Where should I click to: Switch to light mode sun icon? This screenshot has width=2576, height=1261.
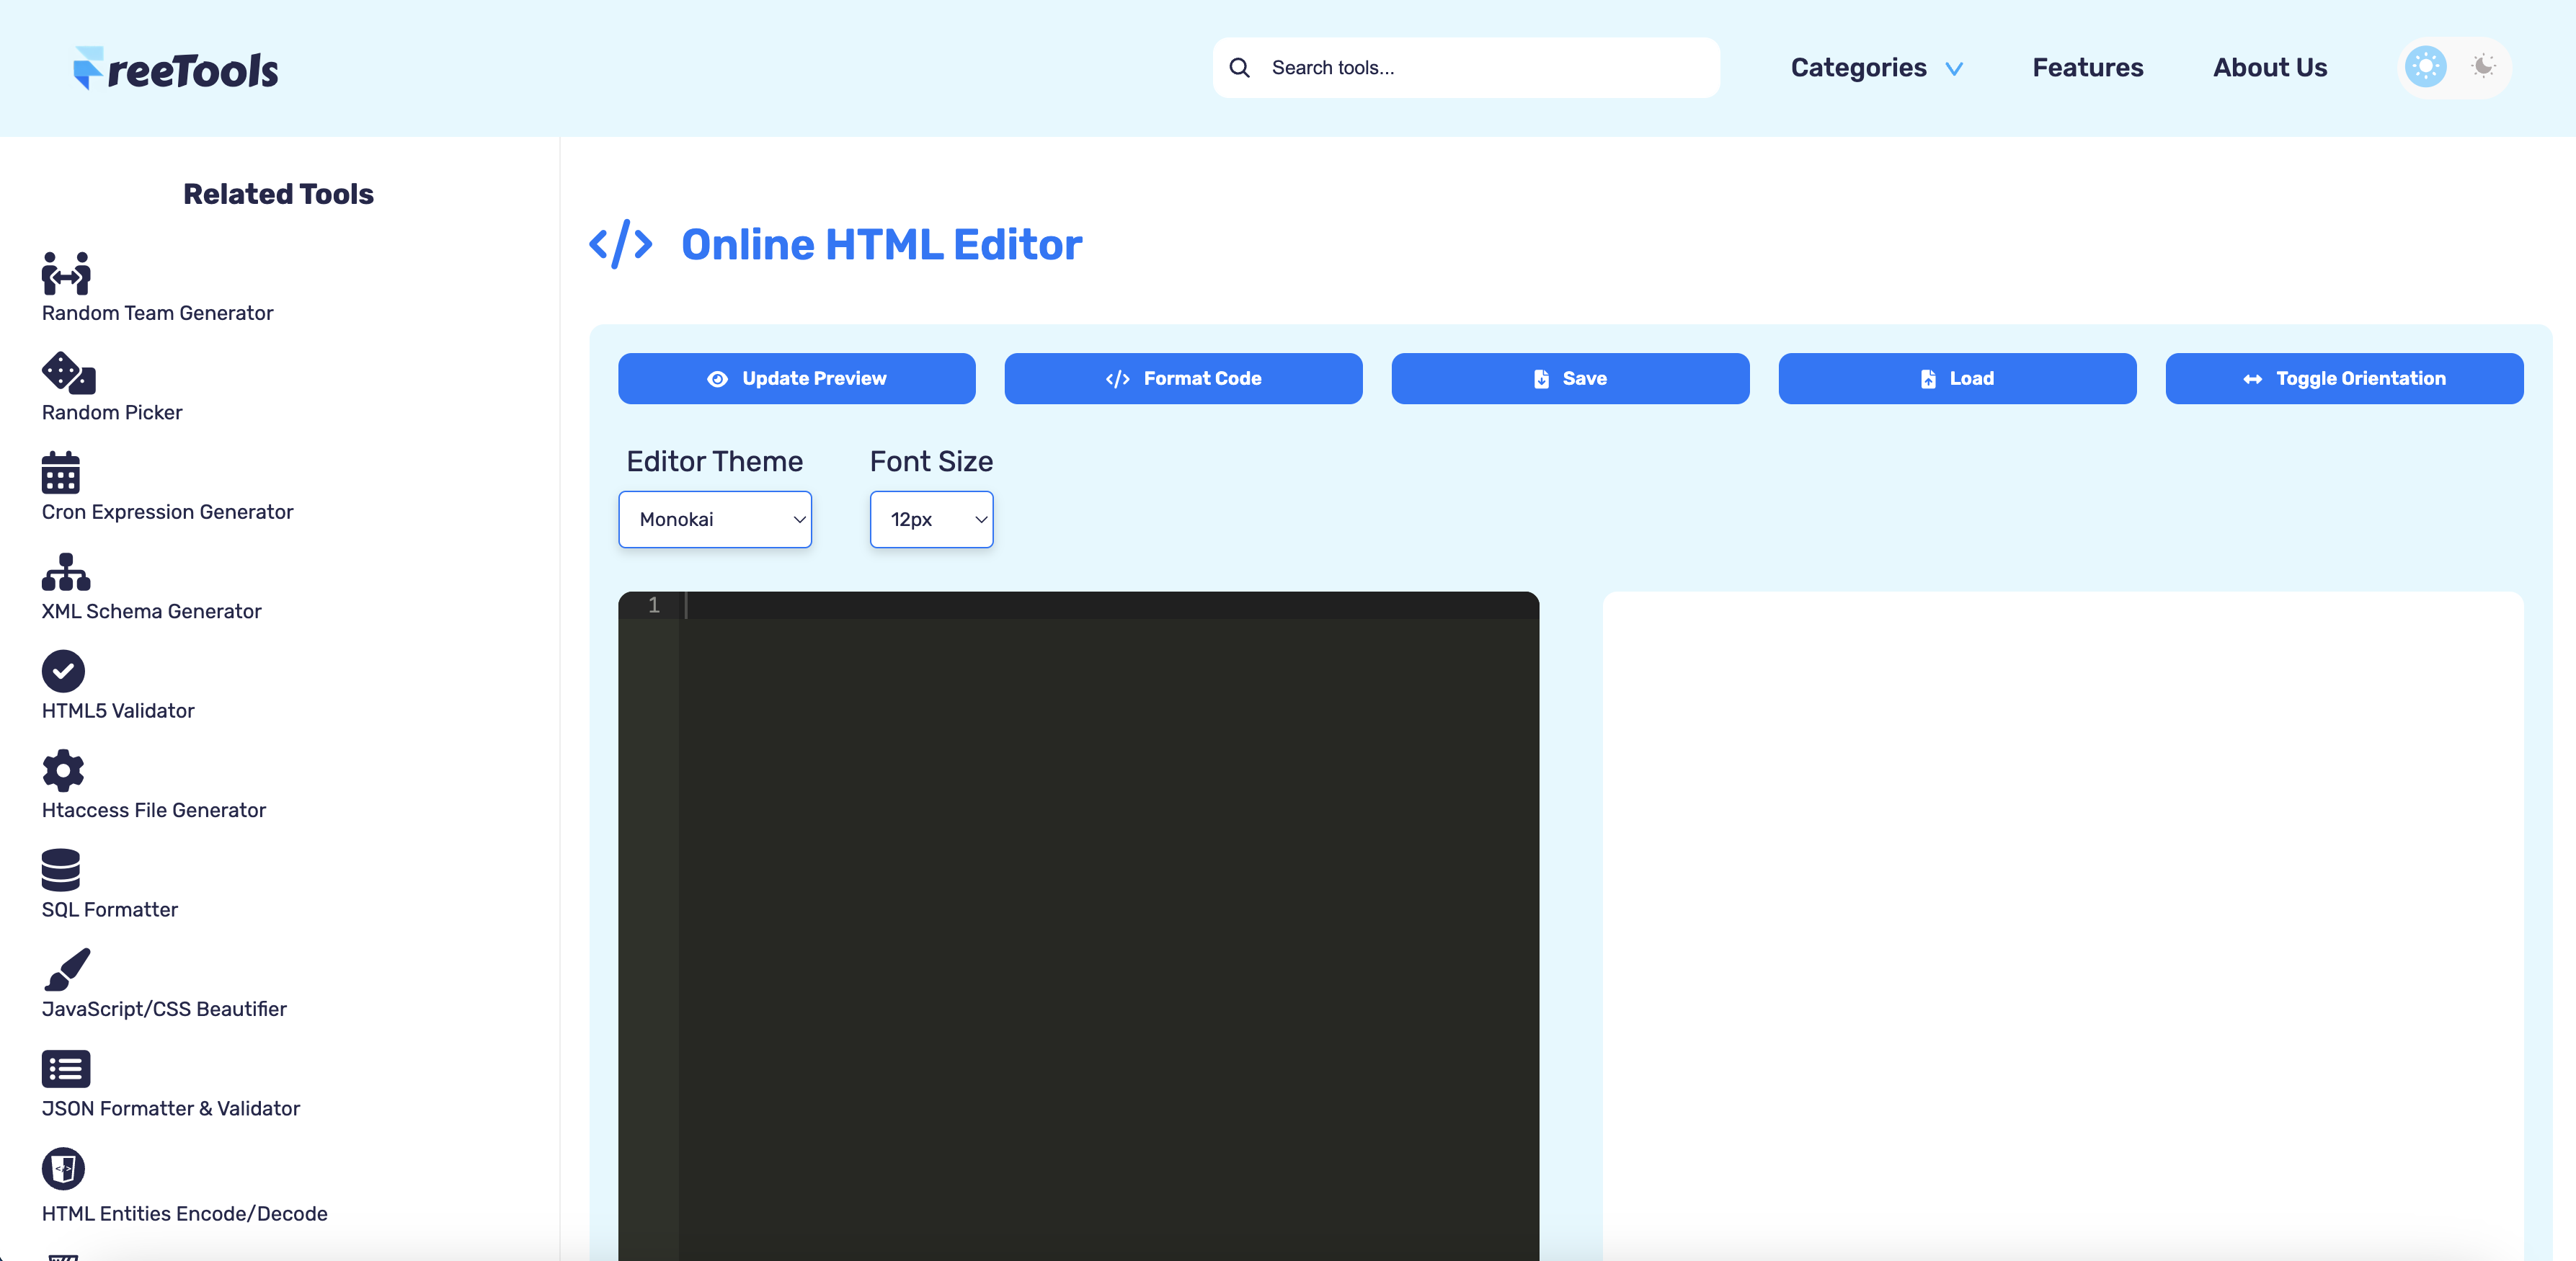pos(2425,67)
